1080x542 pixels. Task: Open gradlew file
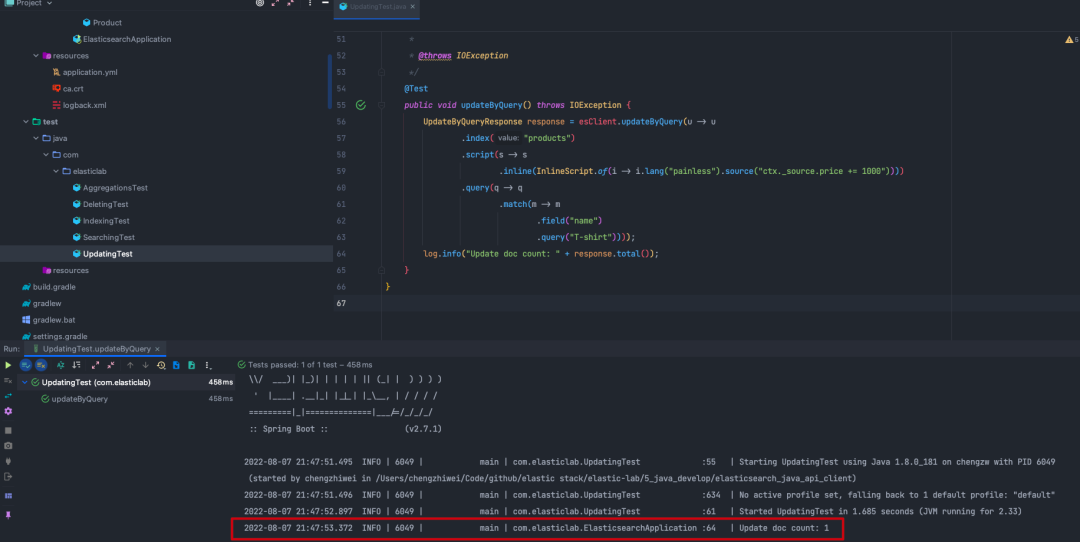(41, 304)
